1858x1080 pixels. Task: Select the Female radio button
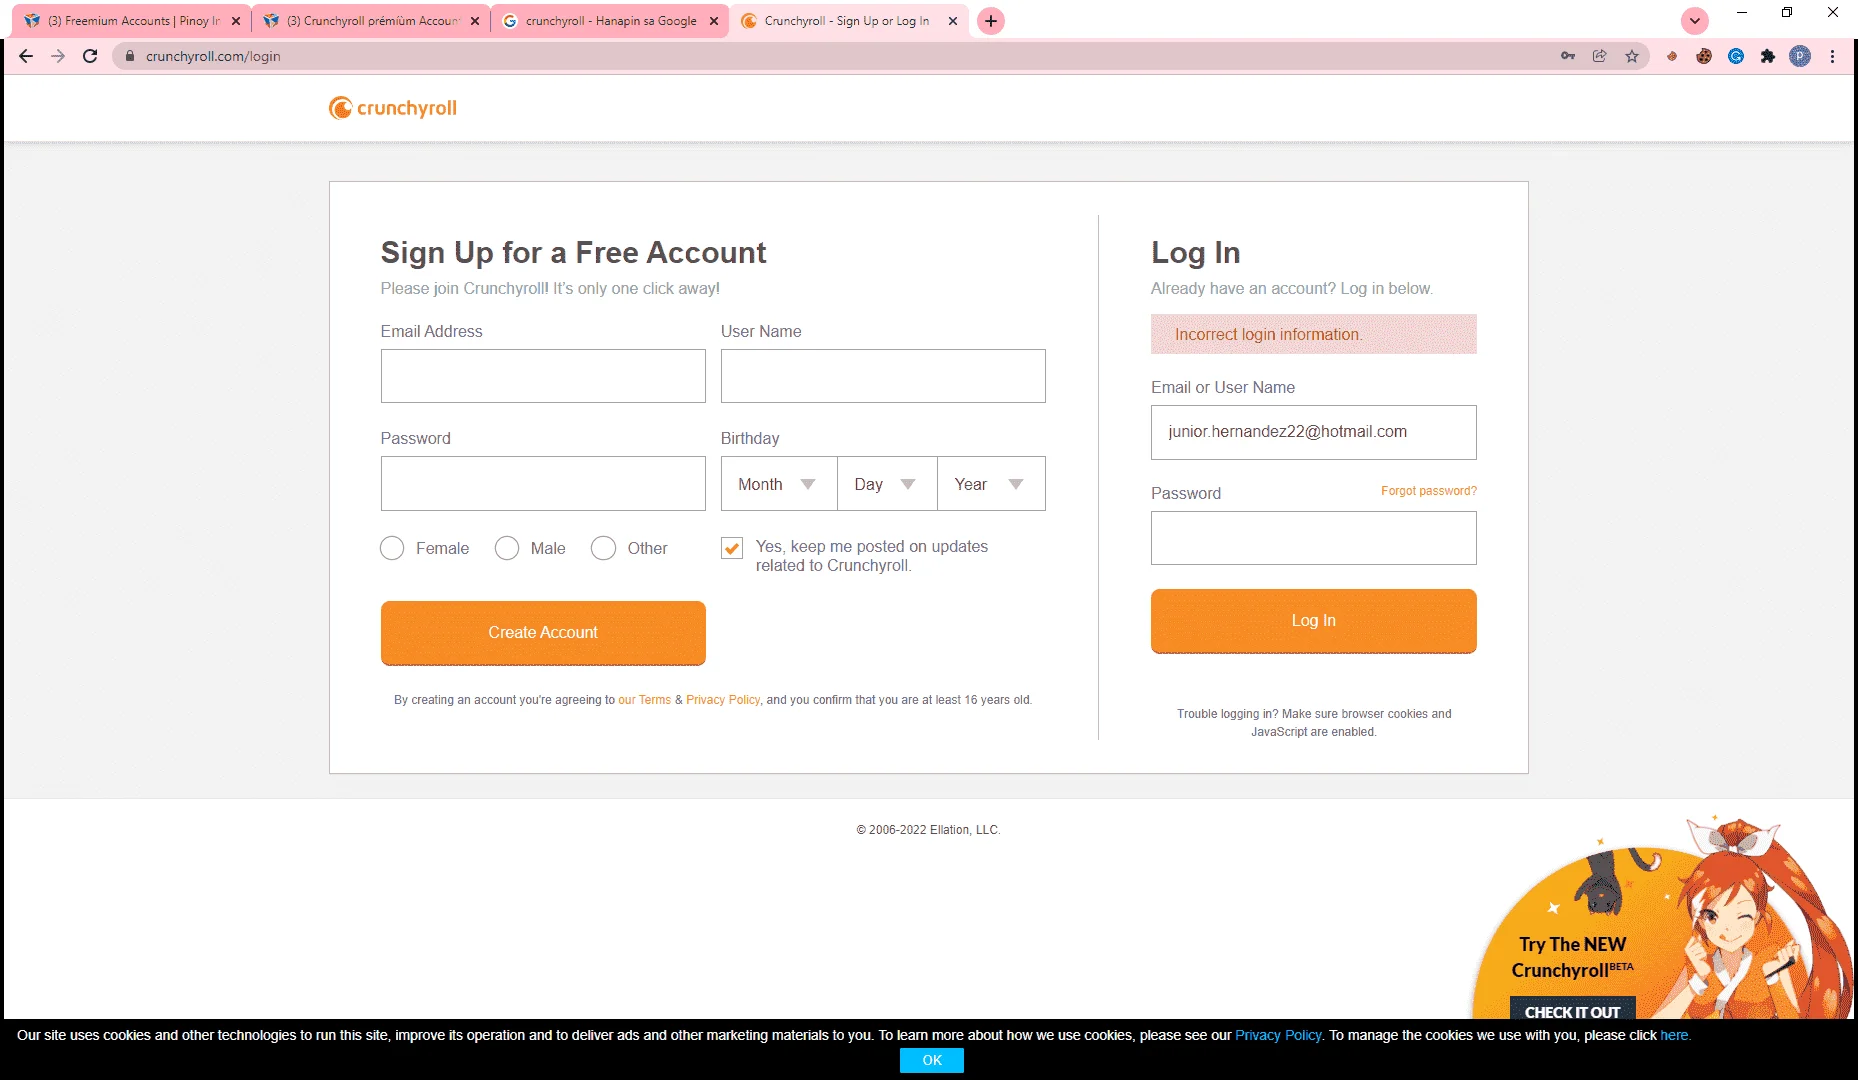click(x=392, y=548)
